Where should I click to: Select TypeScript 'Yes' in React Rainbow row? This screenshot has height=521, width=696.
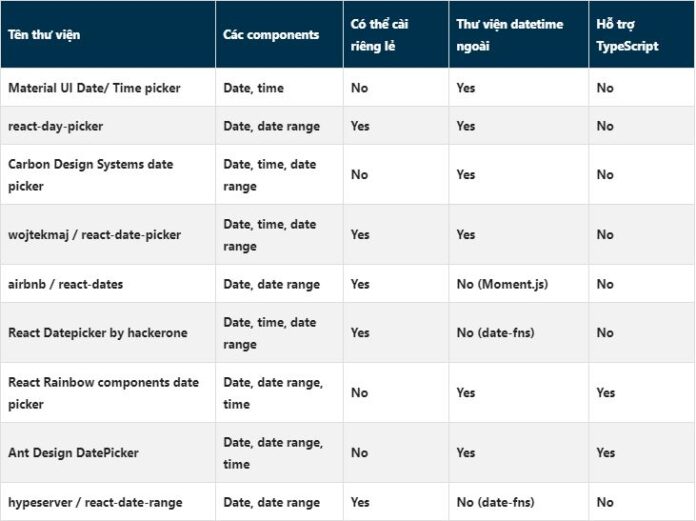(606, 393)
